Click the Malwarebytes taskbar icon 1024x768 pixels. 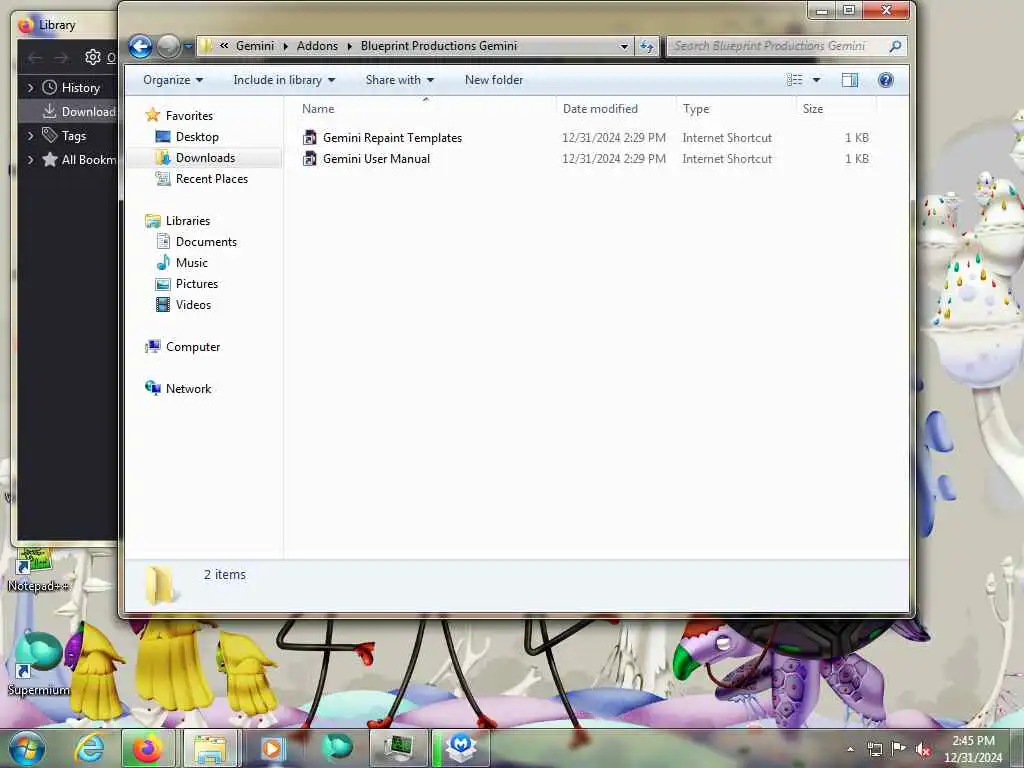pos(461,748)
